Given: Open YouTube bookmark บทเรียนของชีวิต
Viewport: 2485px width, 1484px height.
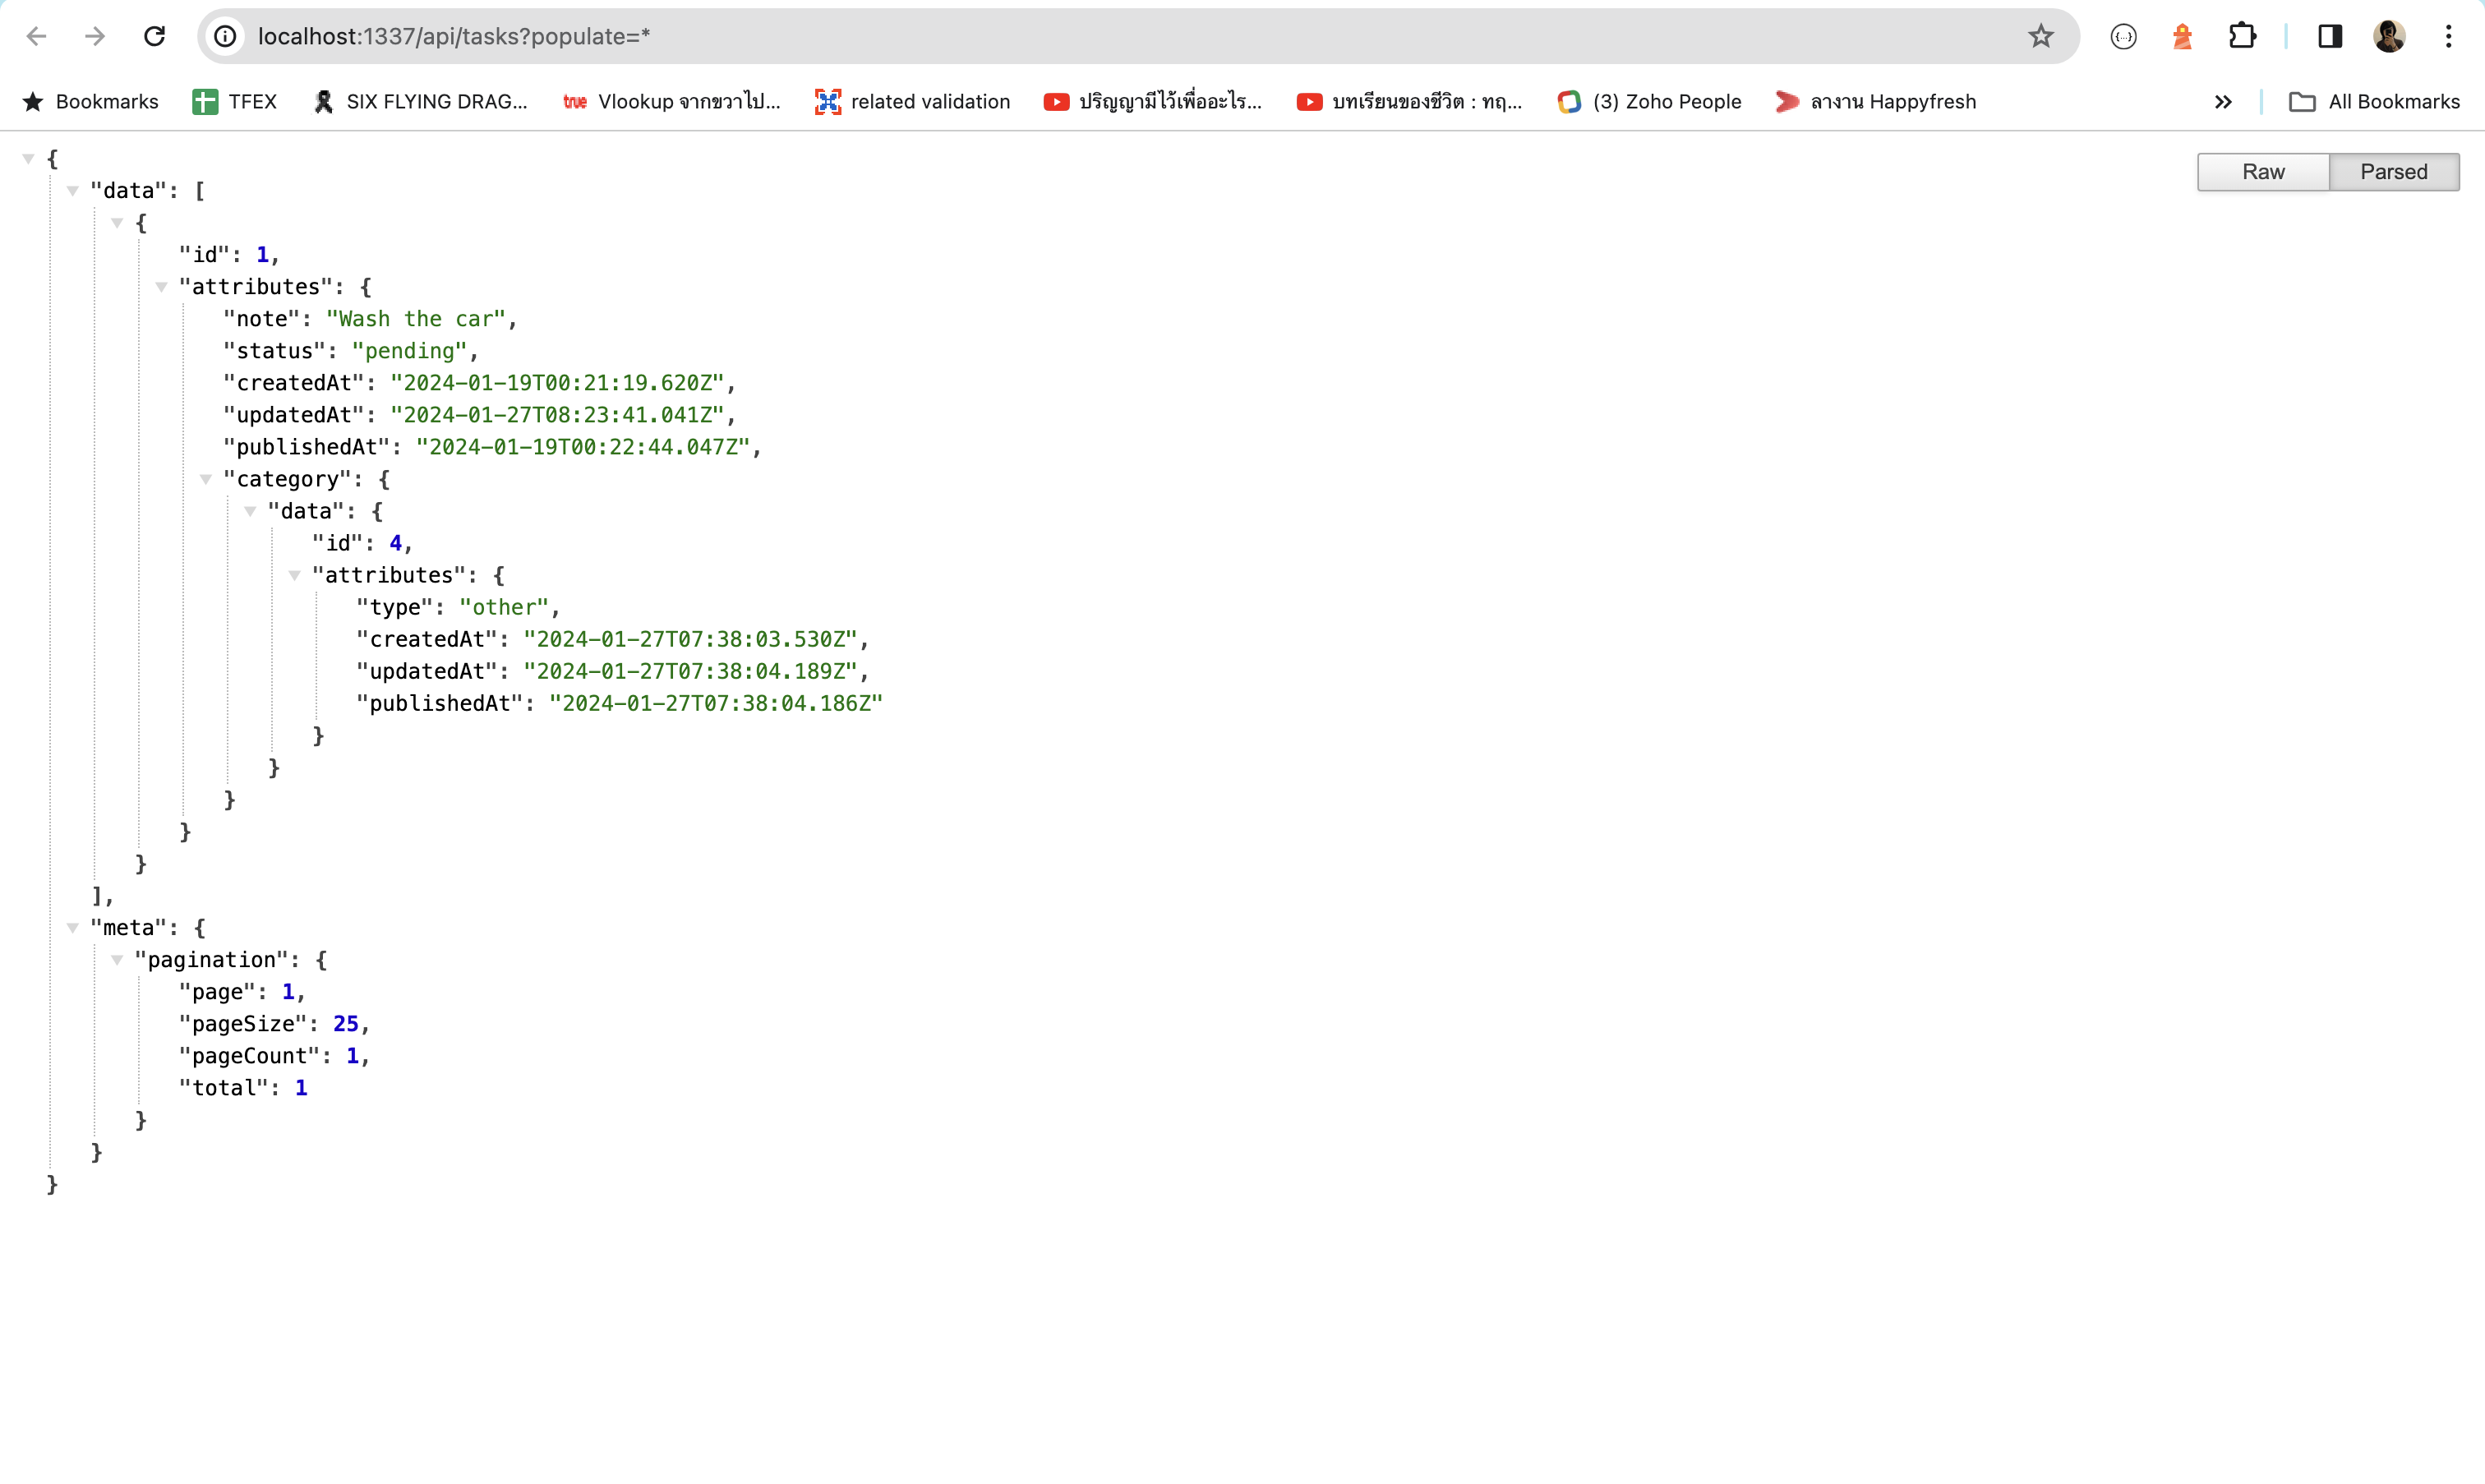Looking at the screenshot, I should coord(1409,102).
